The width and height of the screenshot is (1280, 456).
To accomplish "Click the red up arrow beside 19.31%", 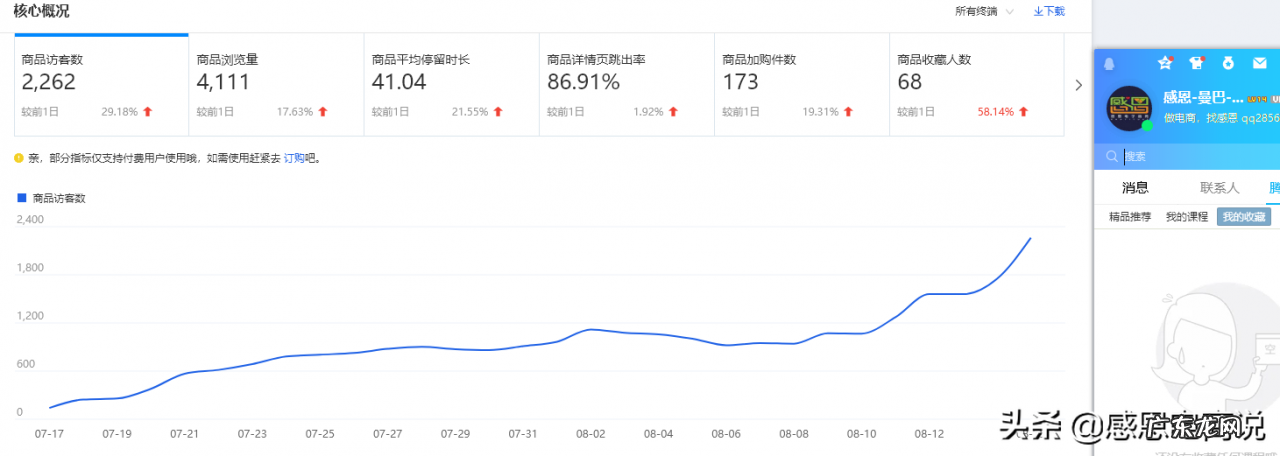I will 848,112.
